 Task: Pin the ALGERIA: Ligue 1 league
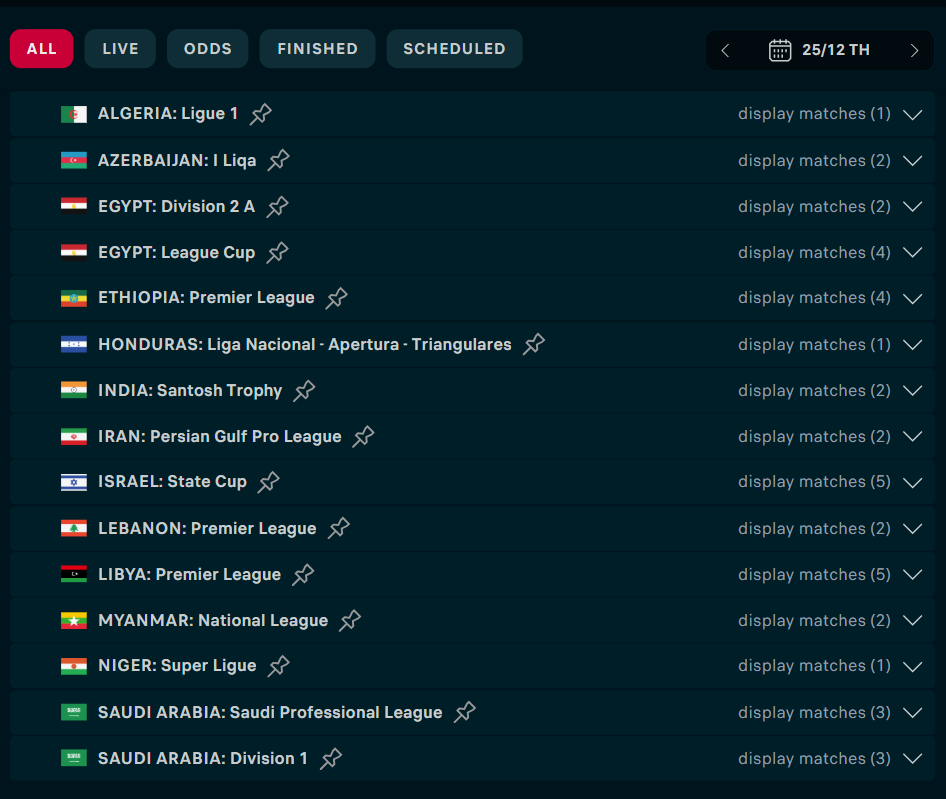click(261, 113)
